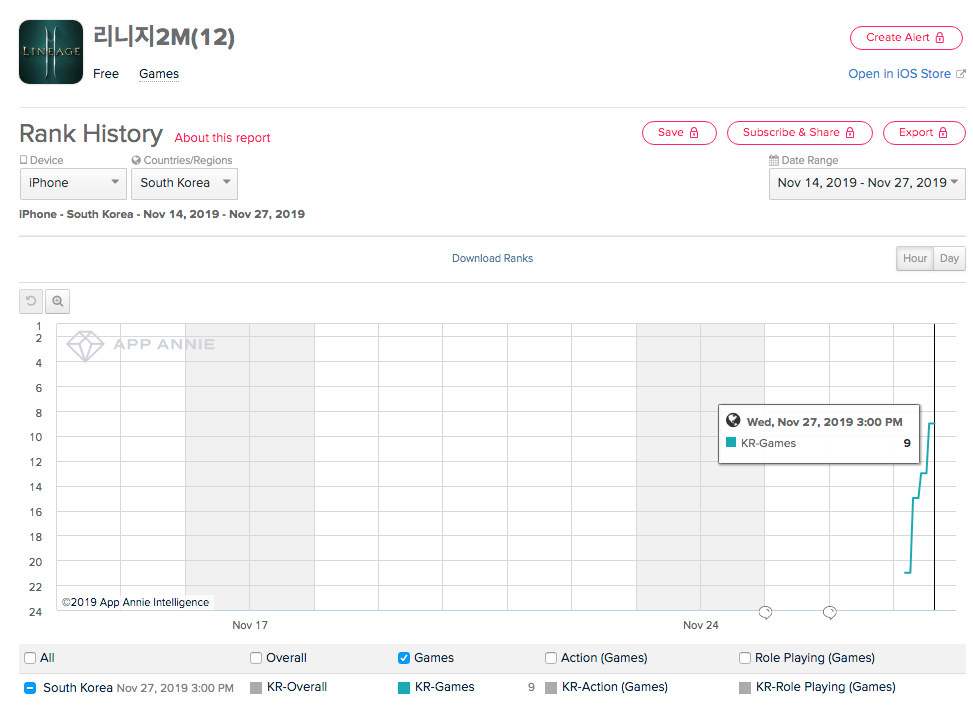Click the globe icon beside Countries/Regions
This screenshot has width=973, height=725.
pos(136,160)
